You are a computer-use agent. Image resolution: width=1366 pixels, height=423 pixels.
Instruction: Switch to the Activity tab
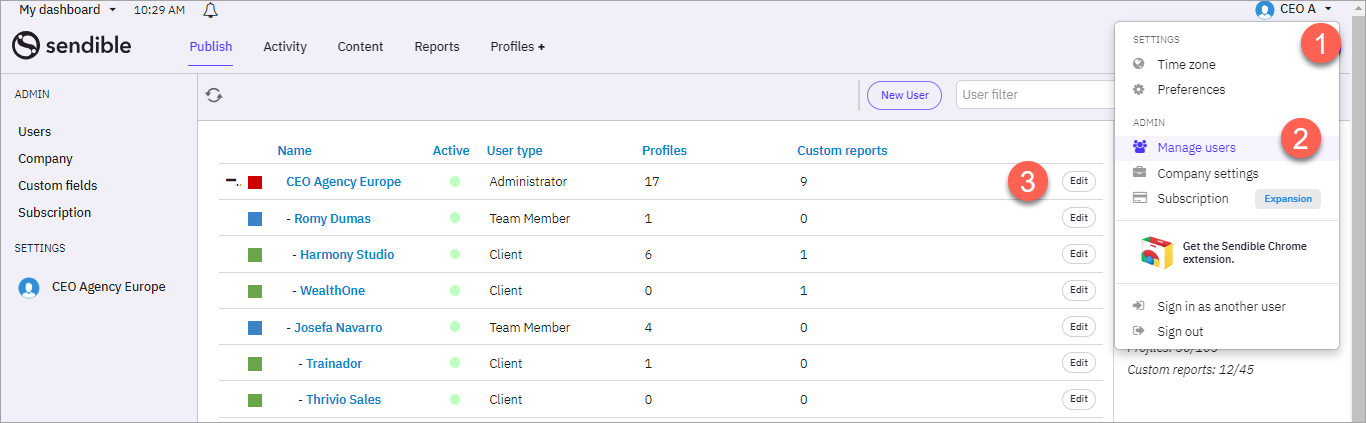[x=285, y=46]
